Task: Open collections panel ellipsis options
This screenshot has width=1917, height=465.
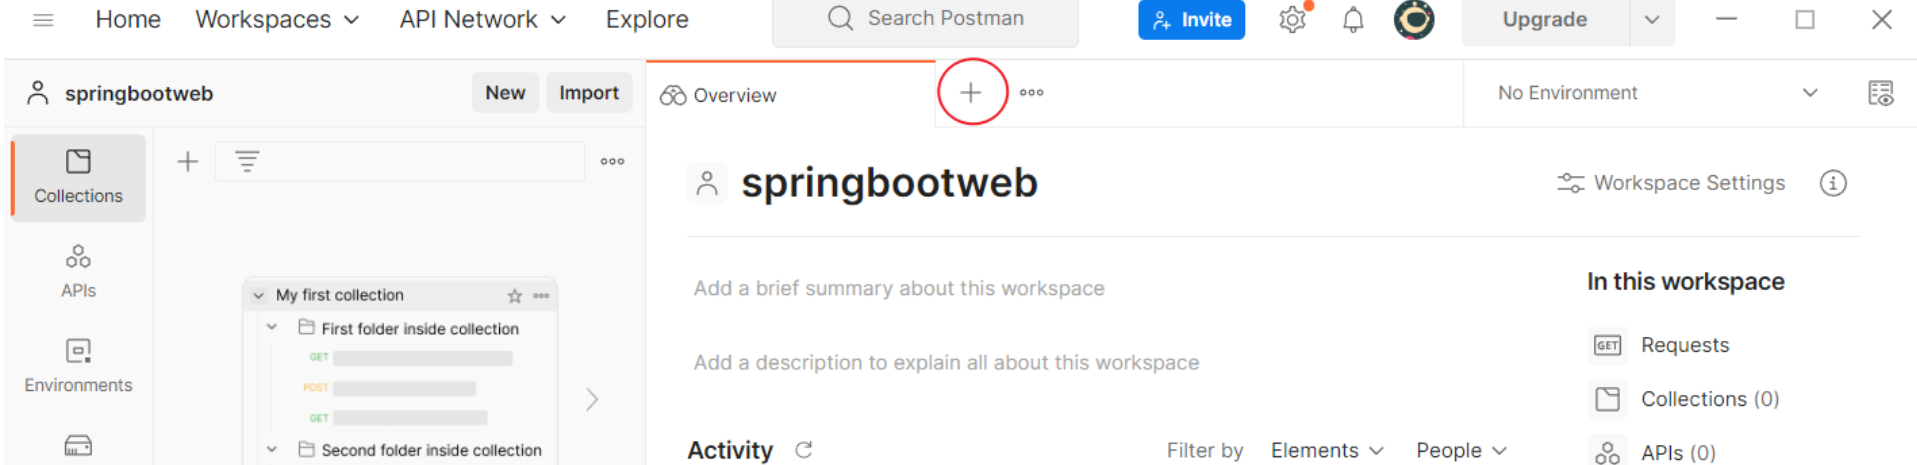Action: pos(612,161)
